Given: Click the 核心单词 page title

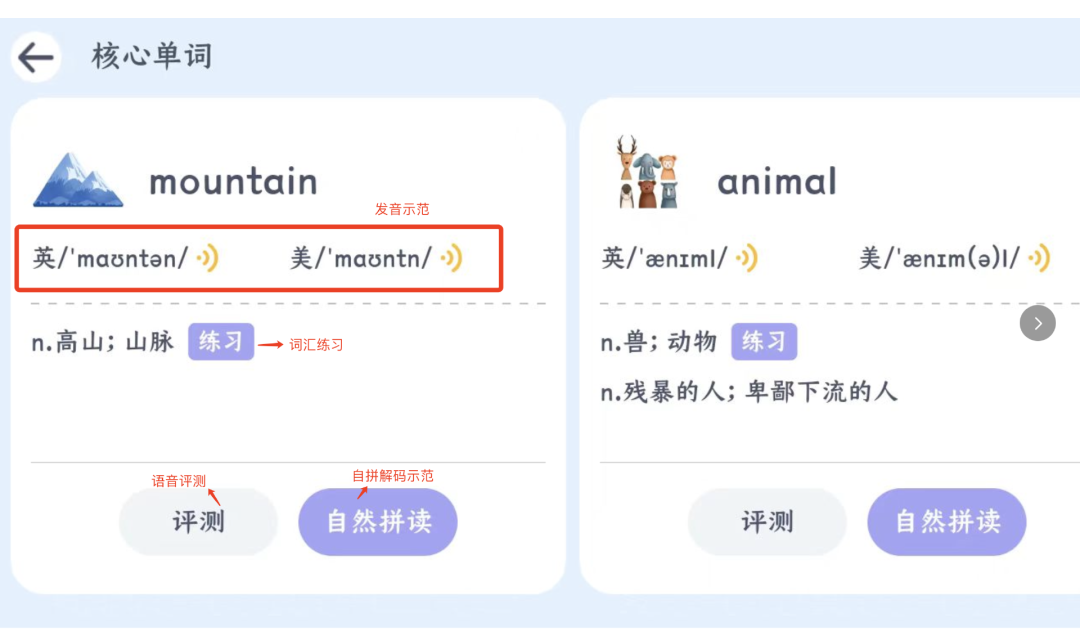Looking at the screenshot, I should (152, 56).
